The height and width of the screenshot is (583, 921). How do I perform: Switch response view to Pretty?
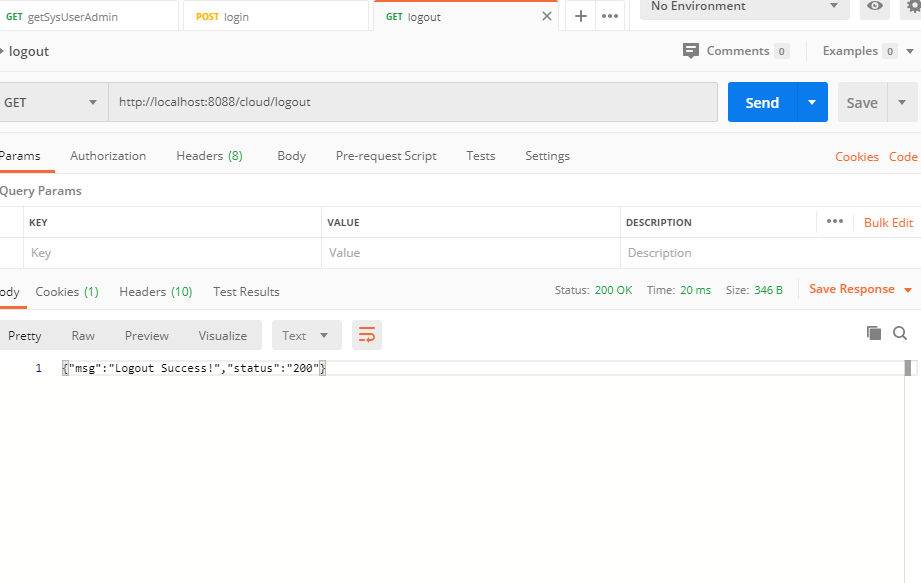coord(25,335)
